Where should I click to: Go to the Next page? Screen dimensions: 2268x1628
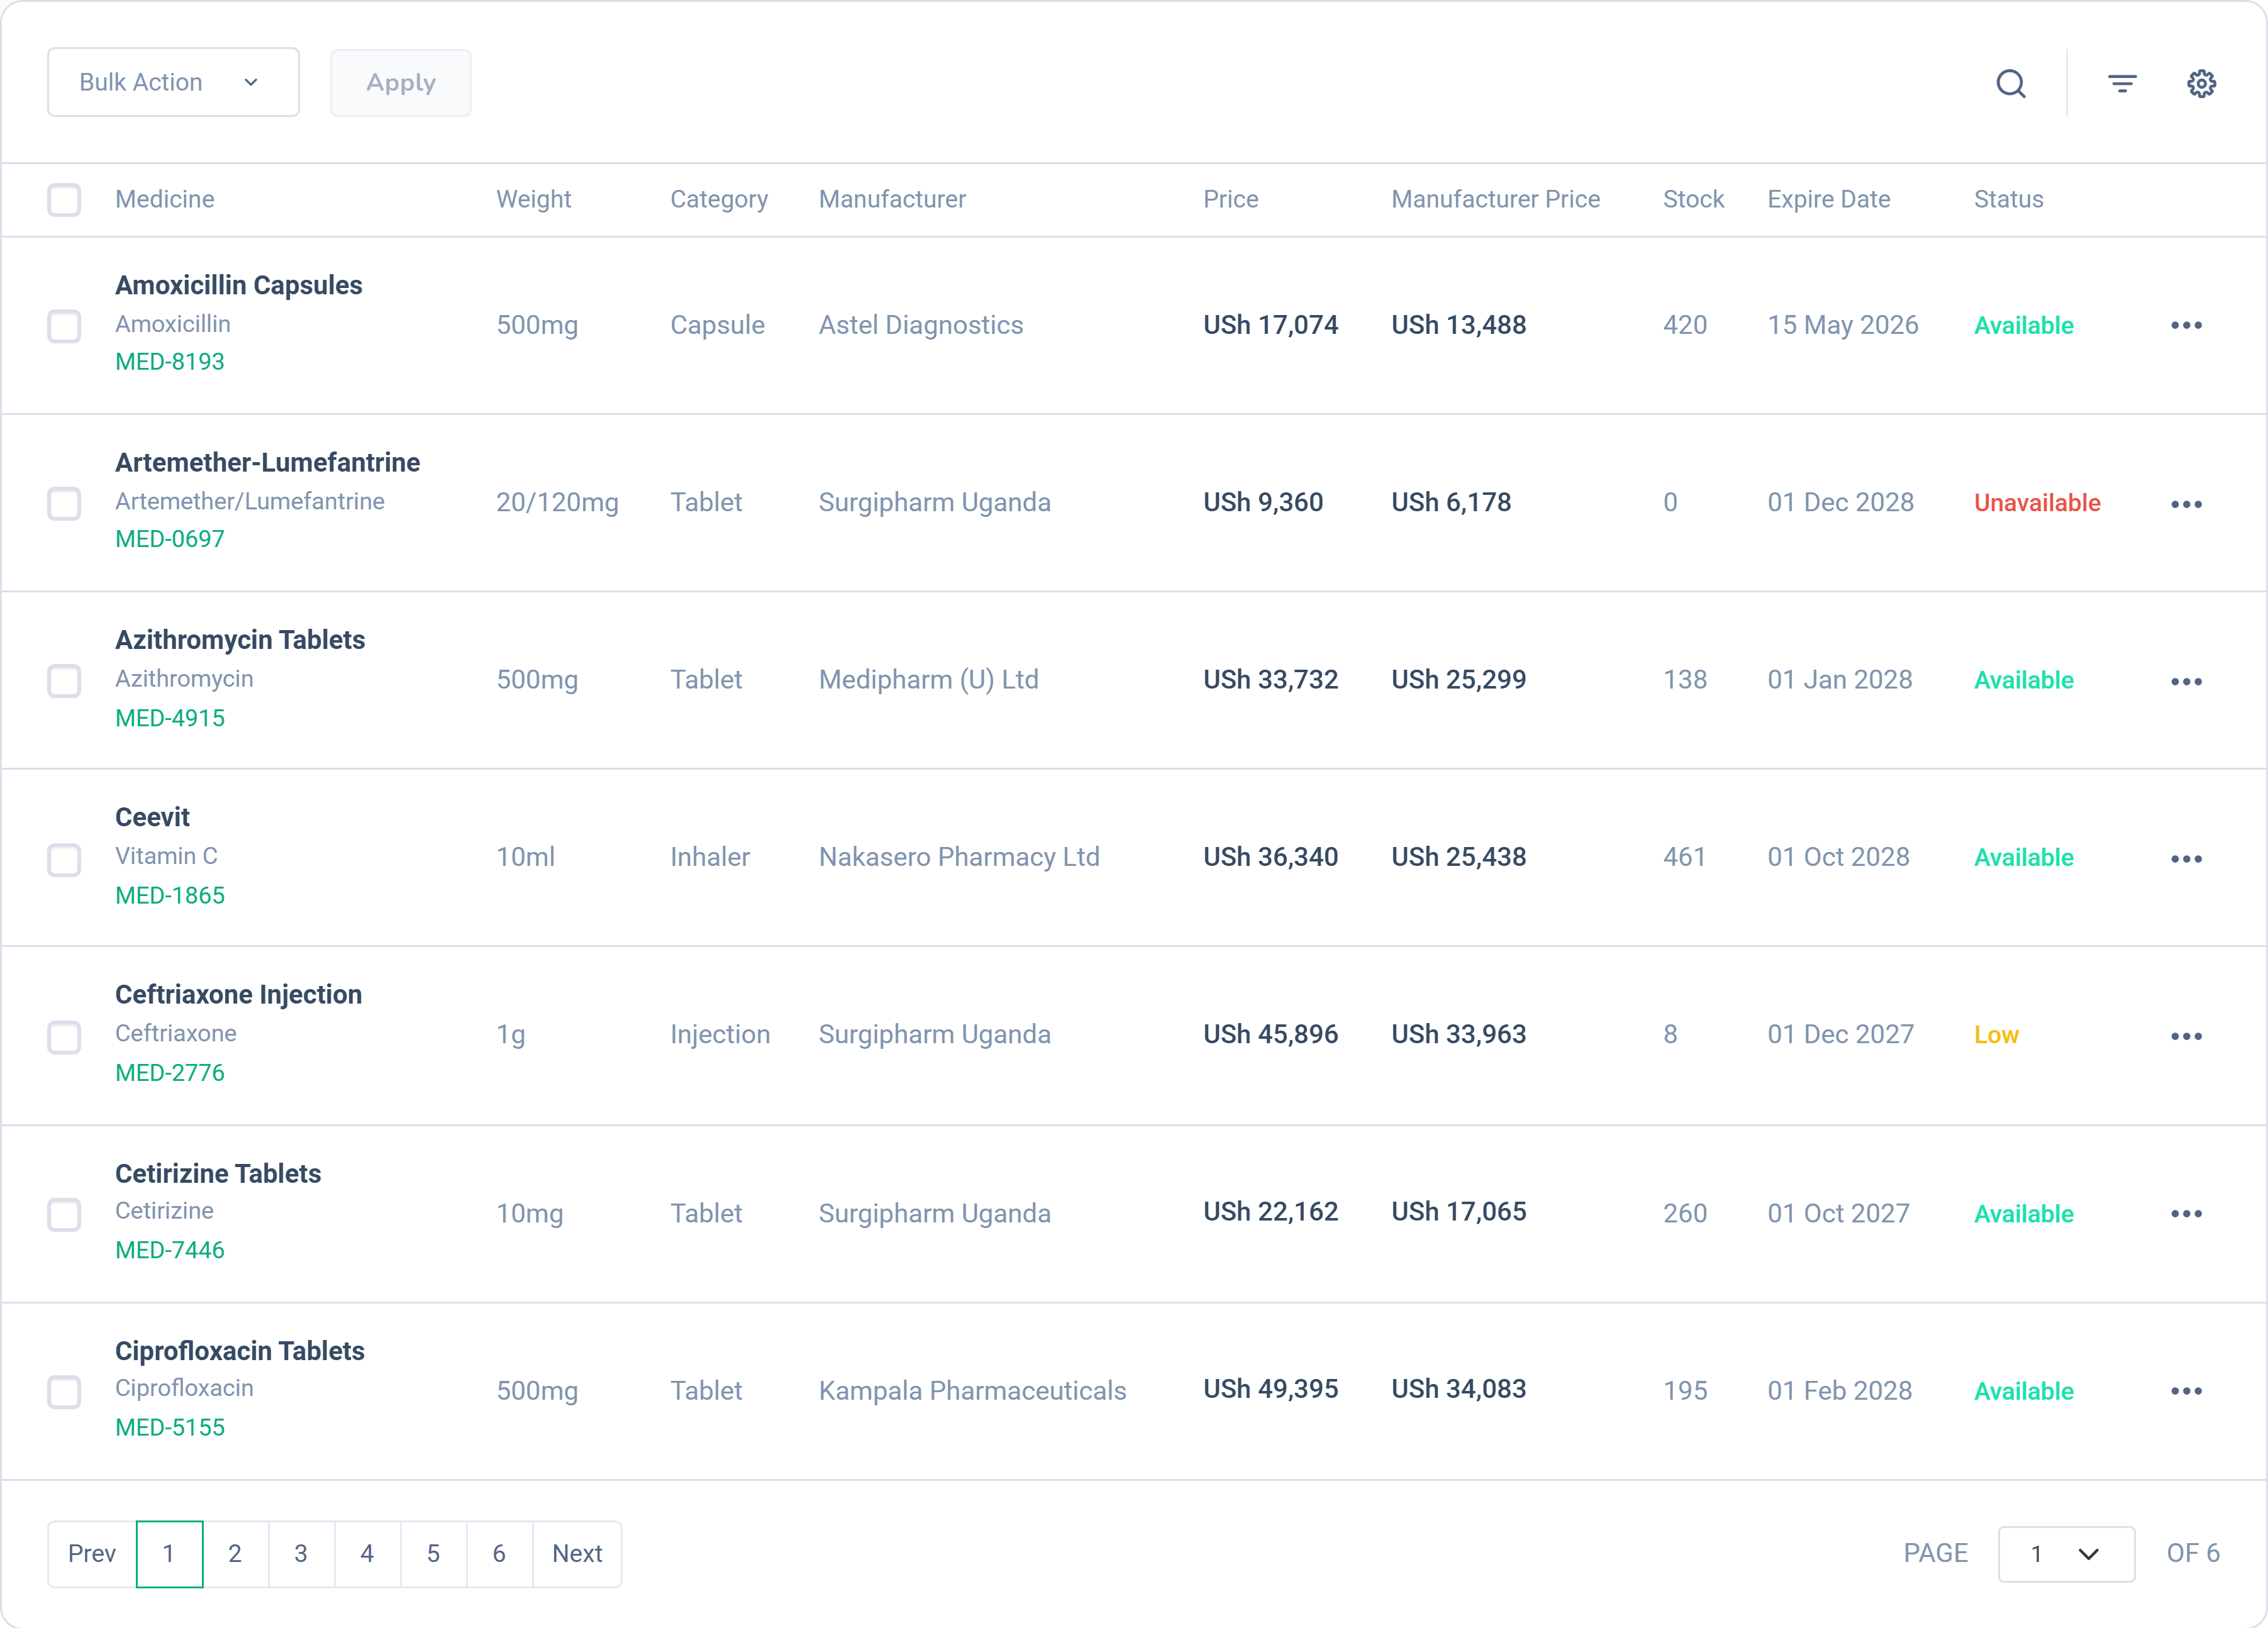[x=577, y=1553]
